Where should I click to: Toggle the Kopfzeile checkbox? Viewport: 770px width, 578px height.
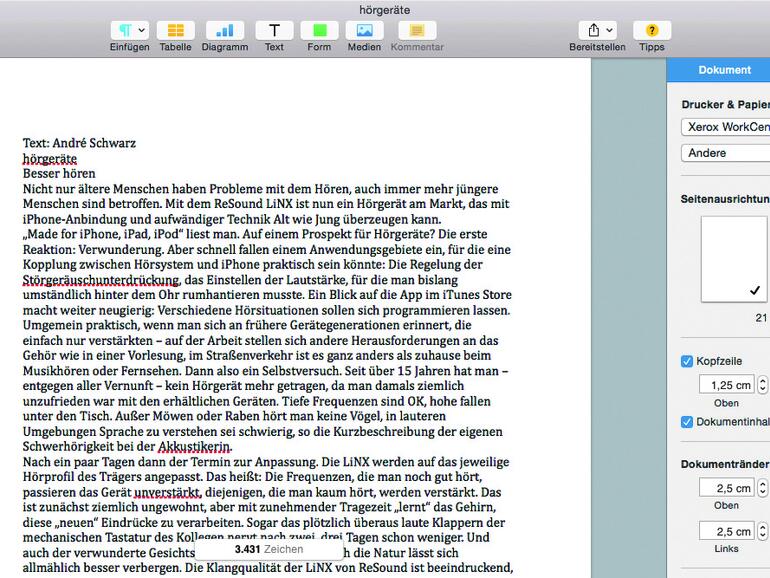point(687,361)
